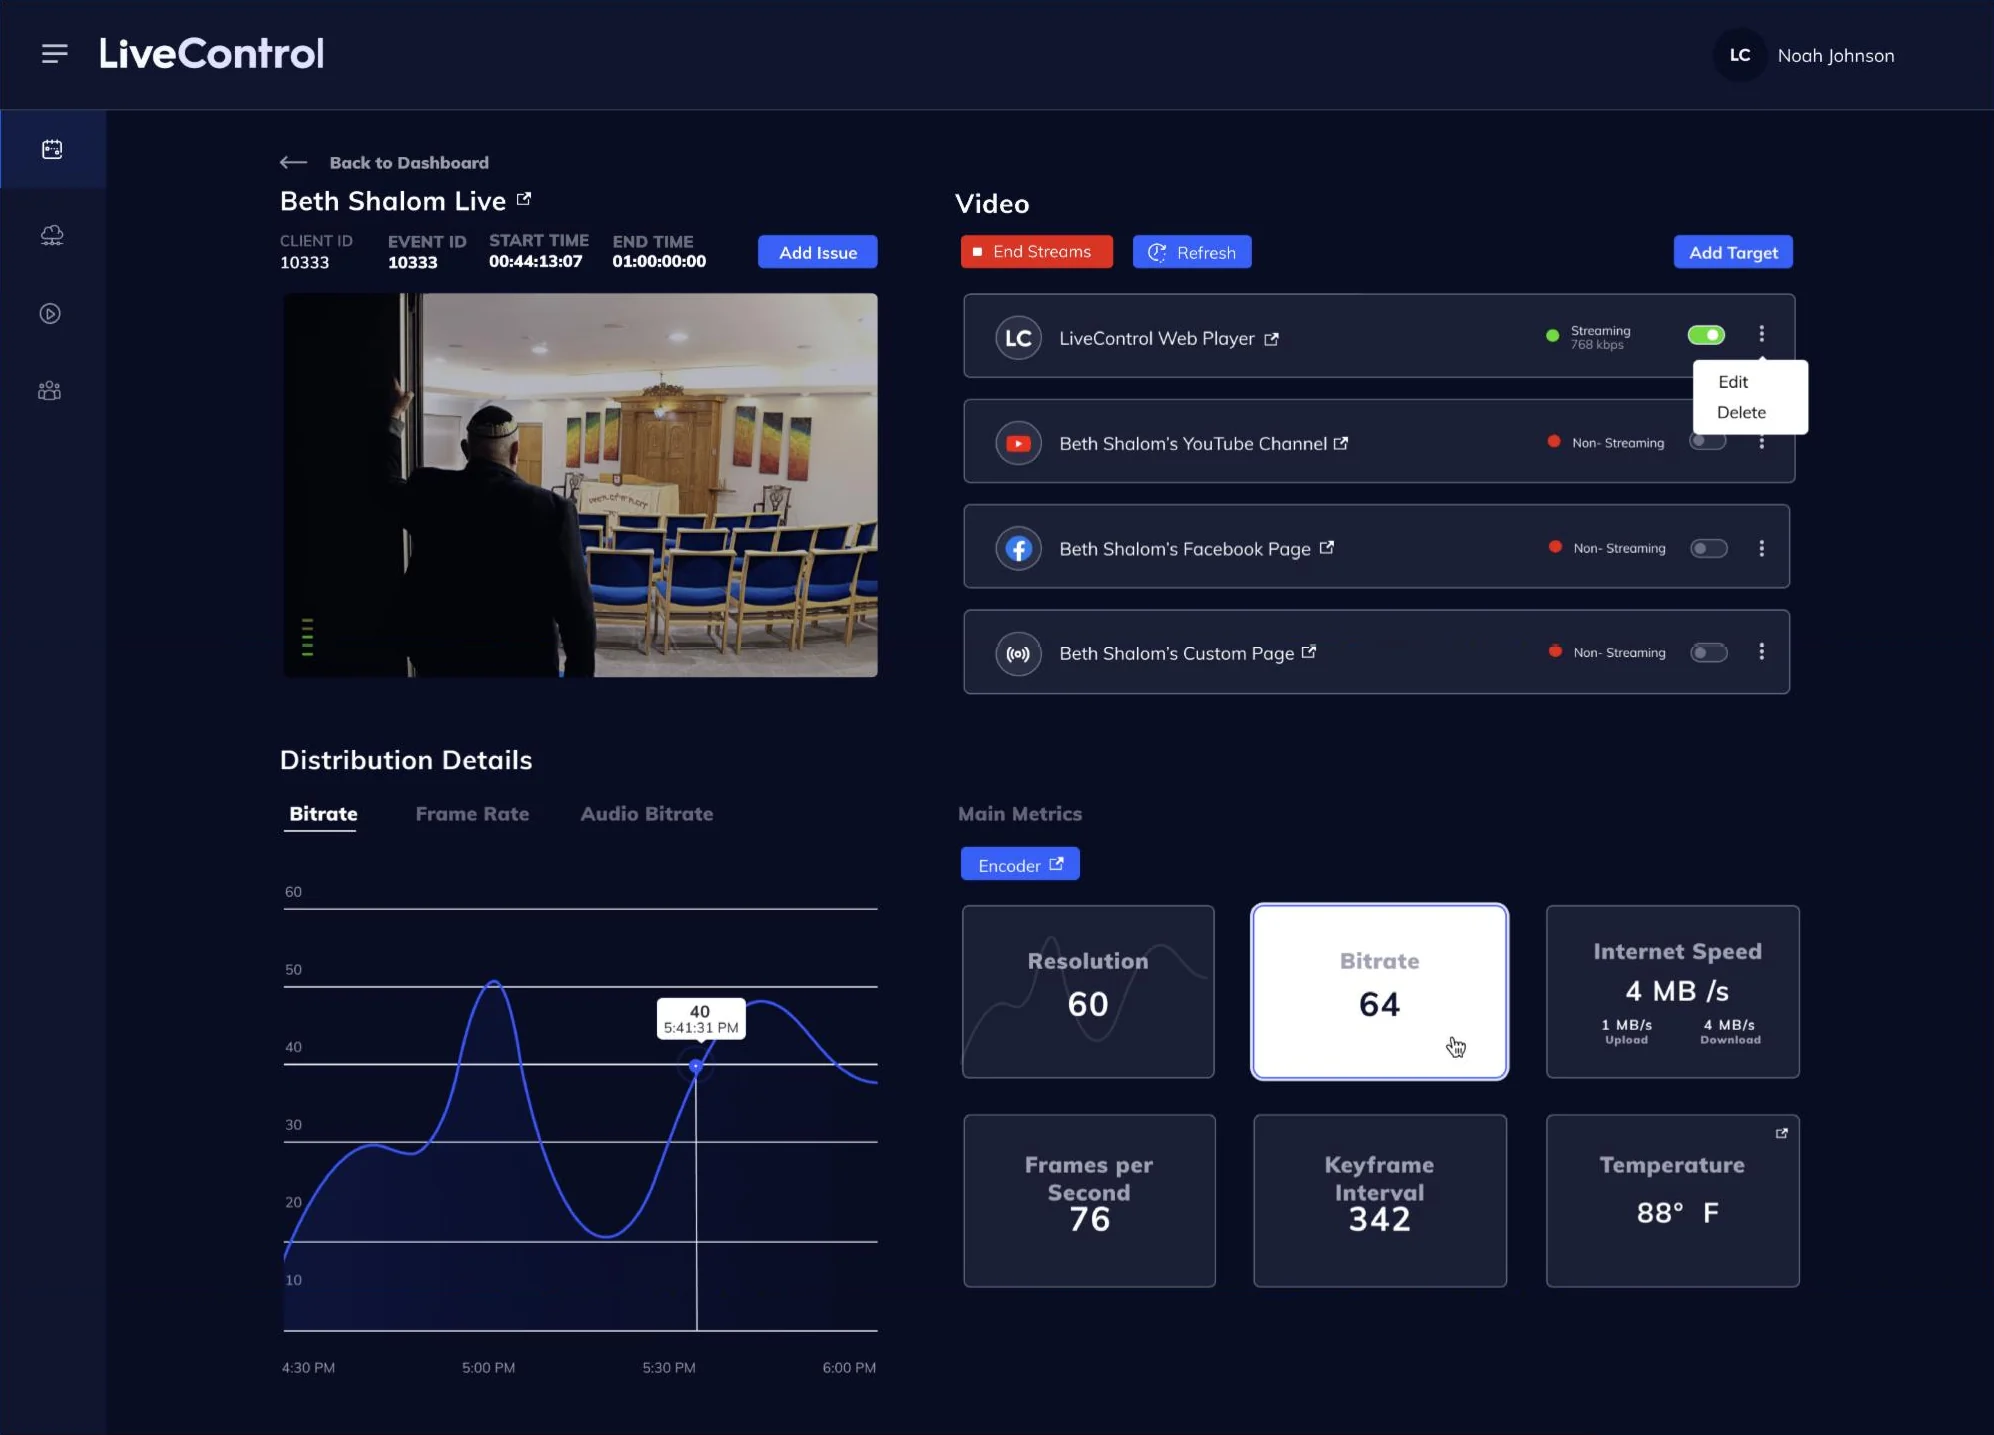This screenshot has height=1435, width=1994.
Task: Select the Temperature metric card
Action: point(1672,1200)
